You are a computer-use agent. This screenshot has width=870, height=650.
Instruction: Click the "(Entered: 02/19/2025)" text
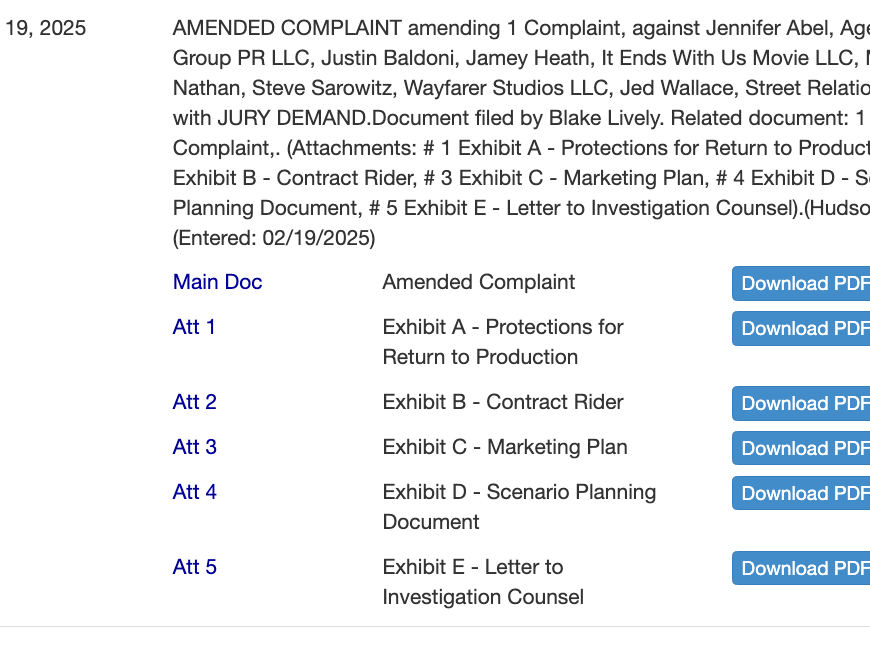pos(273,238)
